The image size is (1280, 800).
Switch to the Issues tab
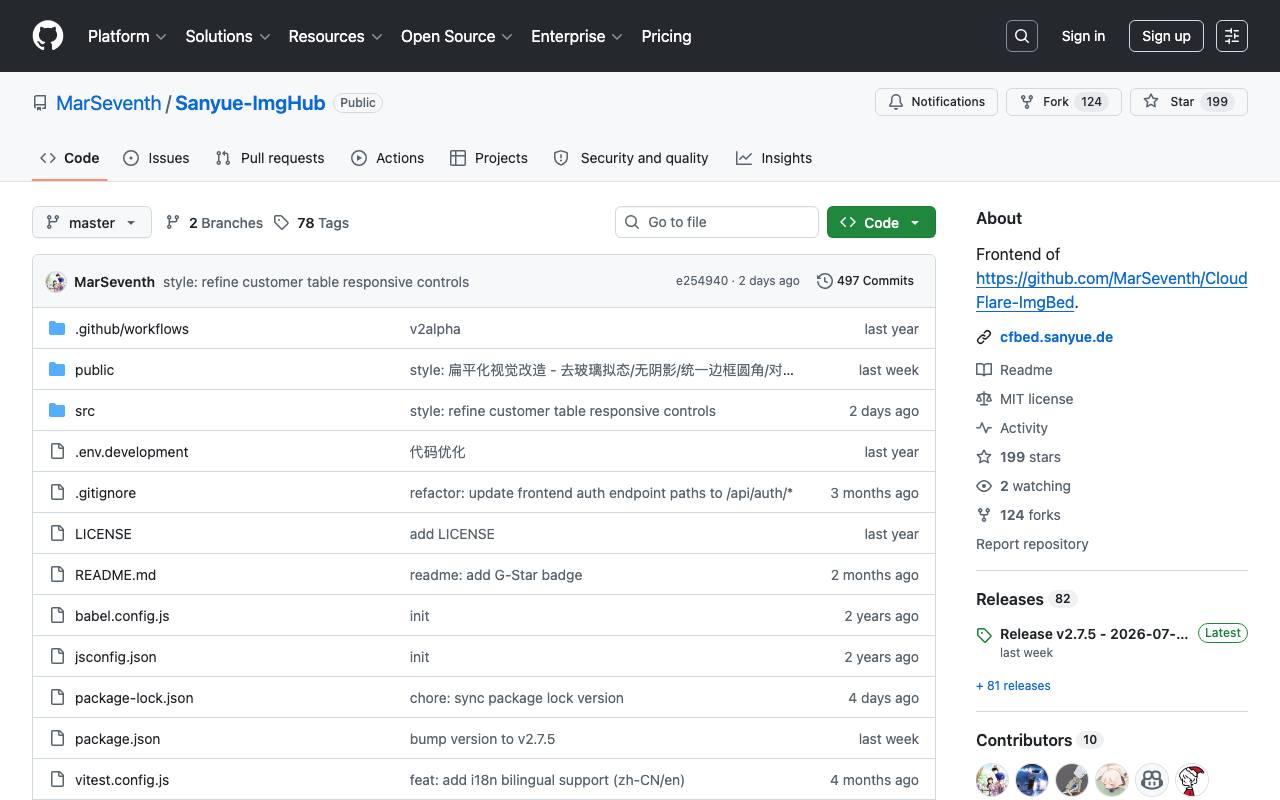pos(156,158)
